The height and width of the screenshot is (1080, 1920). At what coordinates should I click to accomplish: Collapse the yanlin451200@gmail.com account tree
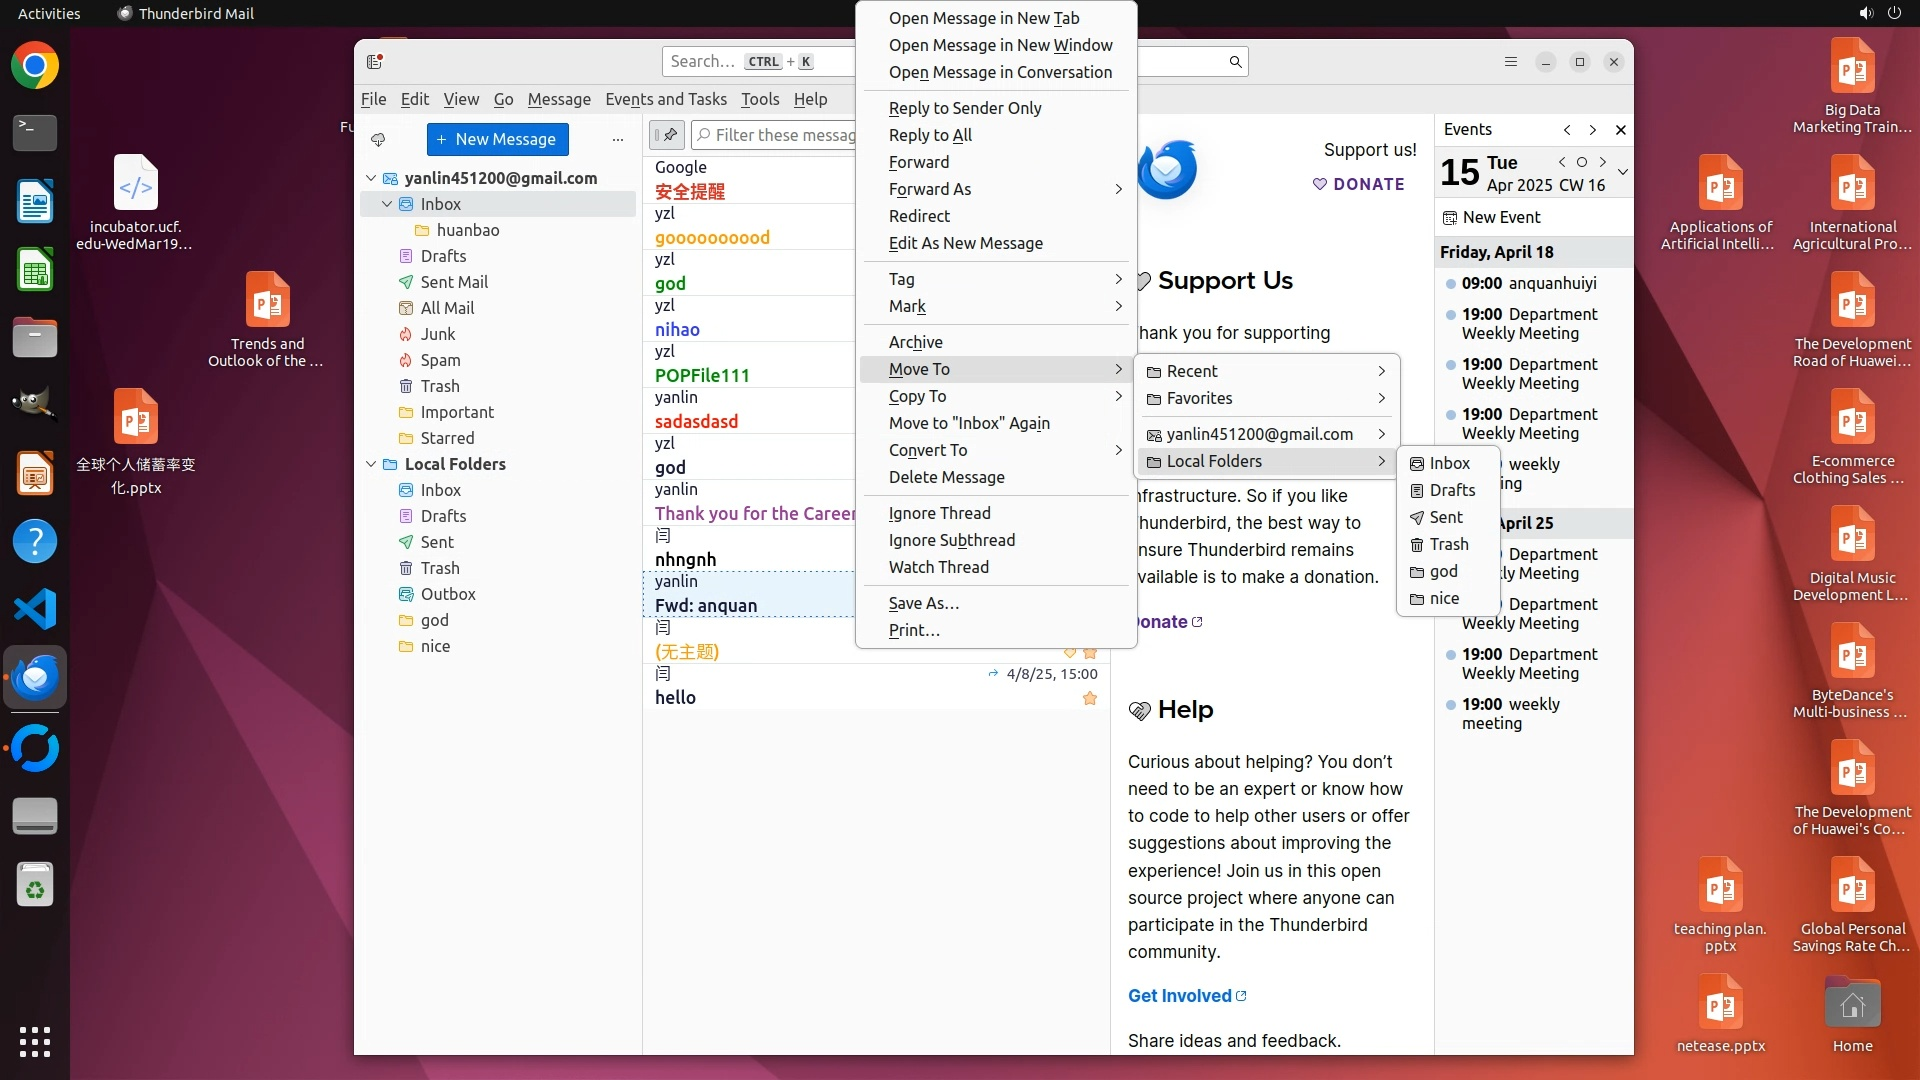[x=371, y=178]
